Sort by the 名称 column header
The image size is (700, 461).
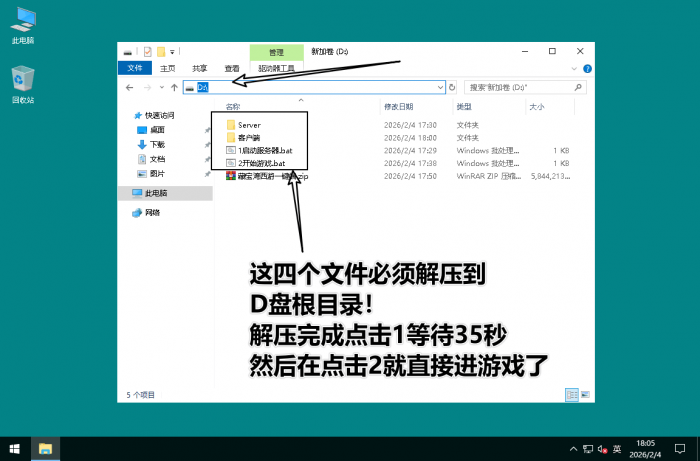click(233, 107)
